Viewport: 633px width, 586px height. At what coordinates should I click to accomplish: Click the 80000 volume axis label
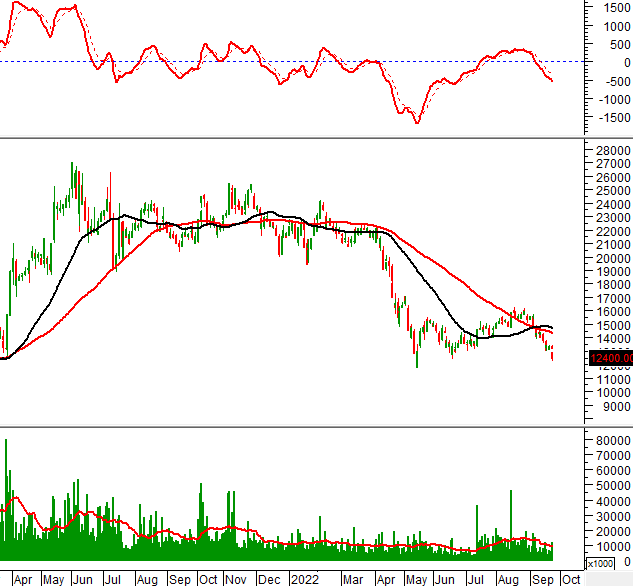click(610, 440)
